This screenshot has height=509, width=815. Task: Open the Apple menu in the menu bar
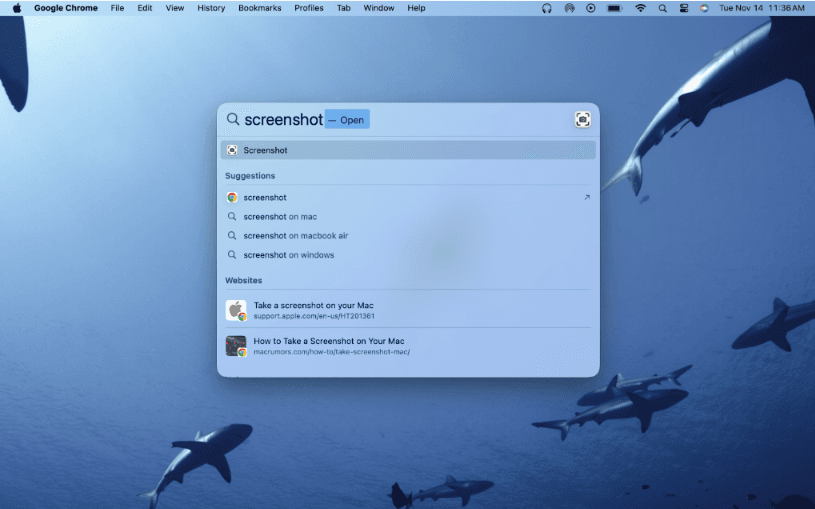tap(16, 8)
